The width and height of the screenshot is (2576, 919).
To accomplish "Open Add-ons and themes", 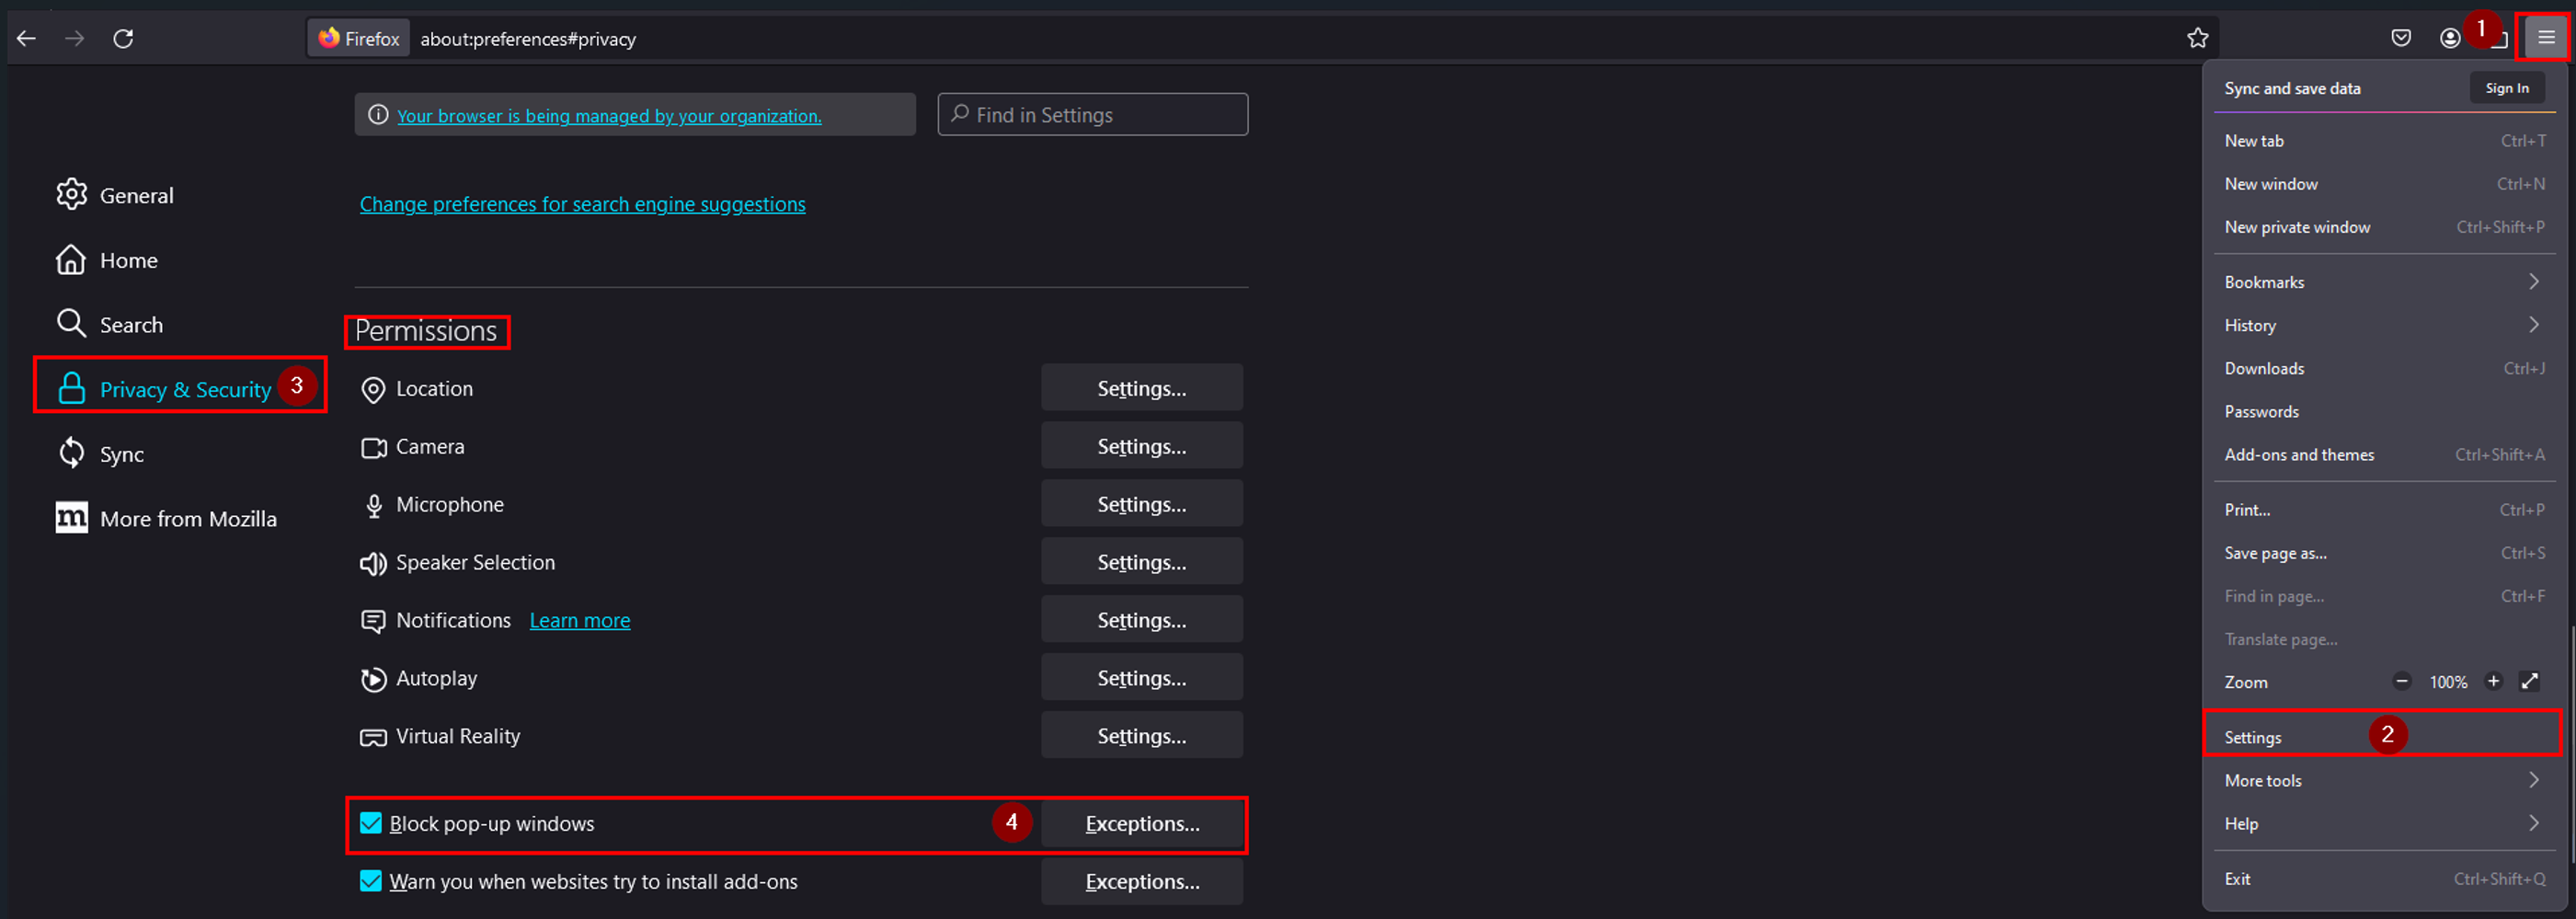I will click(x=2383, y=454).
